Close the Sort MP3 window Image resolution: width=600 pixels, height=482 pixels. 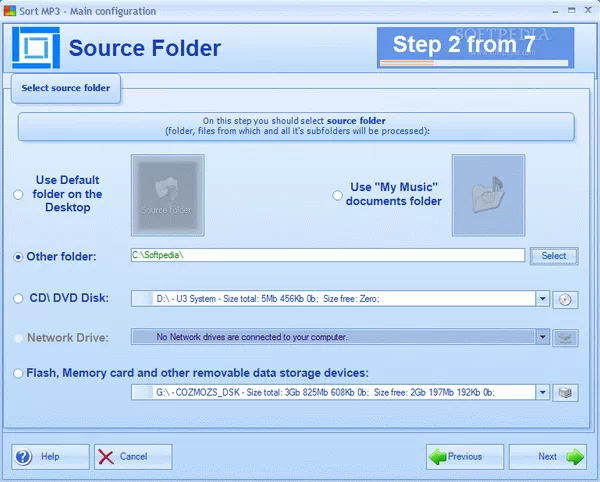(x=588, y=10)
